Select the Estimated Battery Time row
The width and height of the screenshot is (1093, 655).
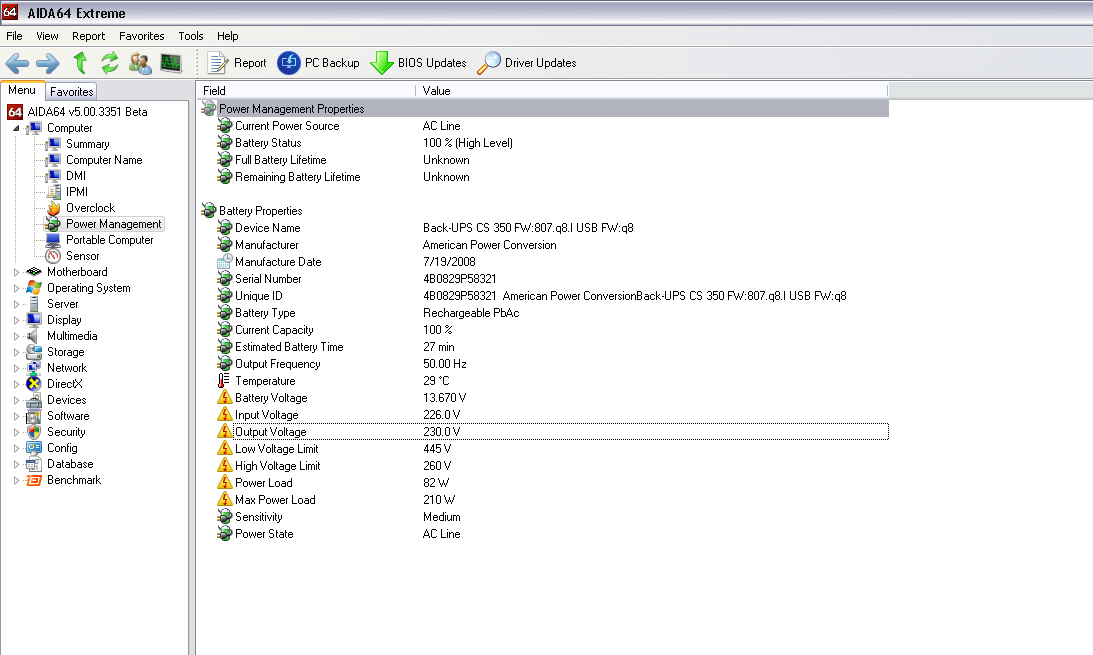(x=552, y=347)
